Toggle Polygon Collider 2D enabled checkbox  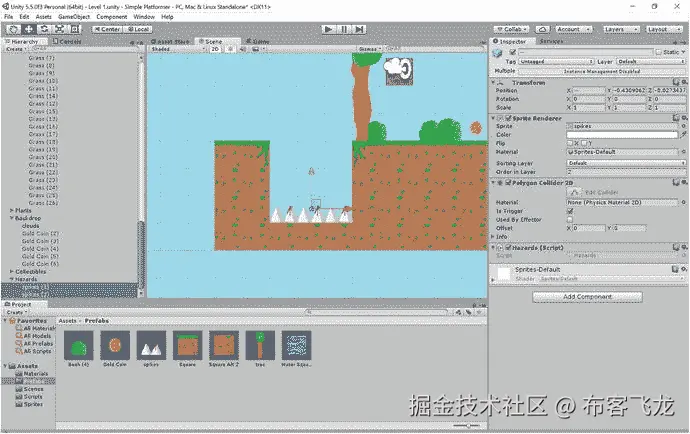tap(508, 182)
